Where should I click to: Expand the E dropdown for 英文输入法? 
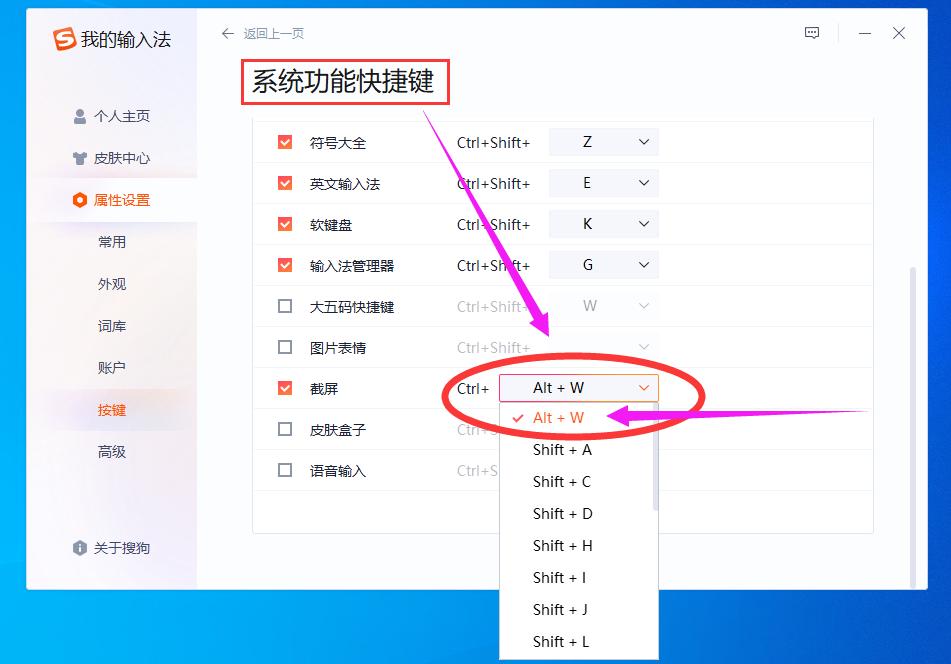[603, 182]
